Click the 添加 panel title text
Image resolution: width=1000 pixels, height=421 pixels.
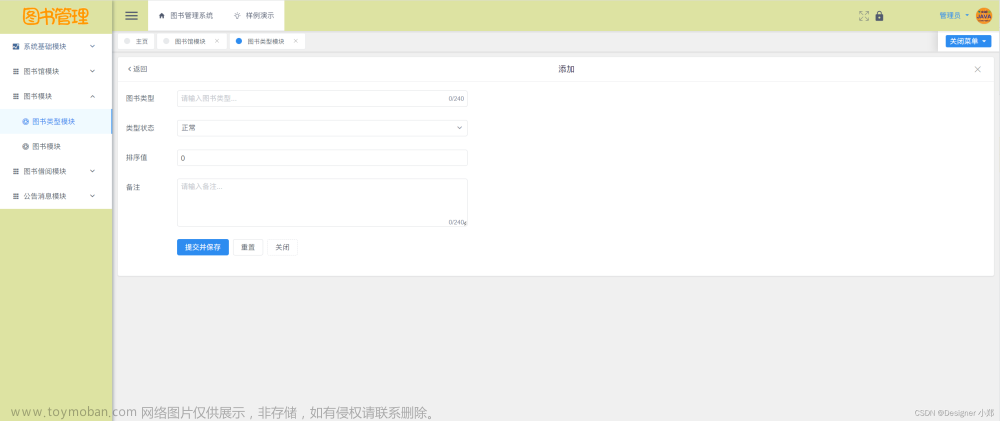[566, 69]
